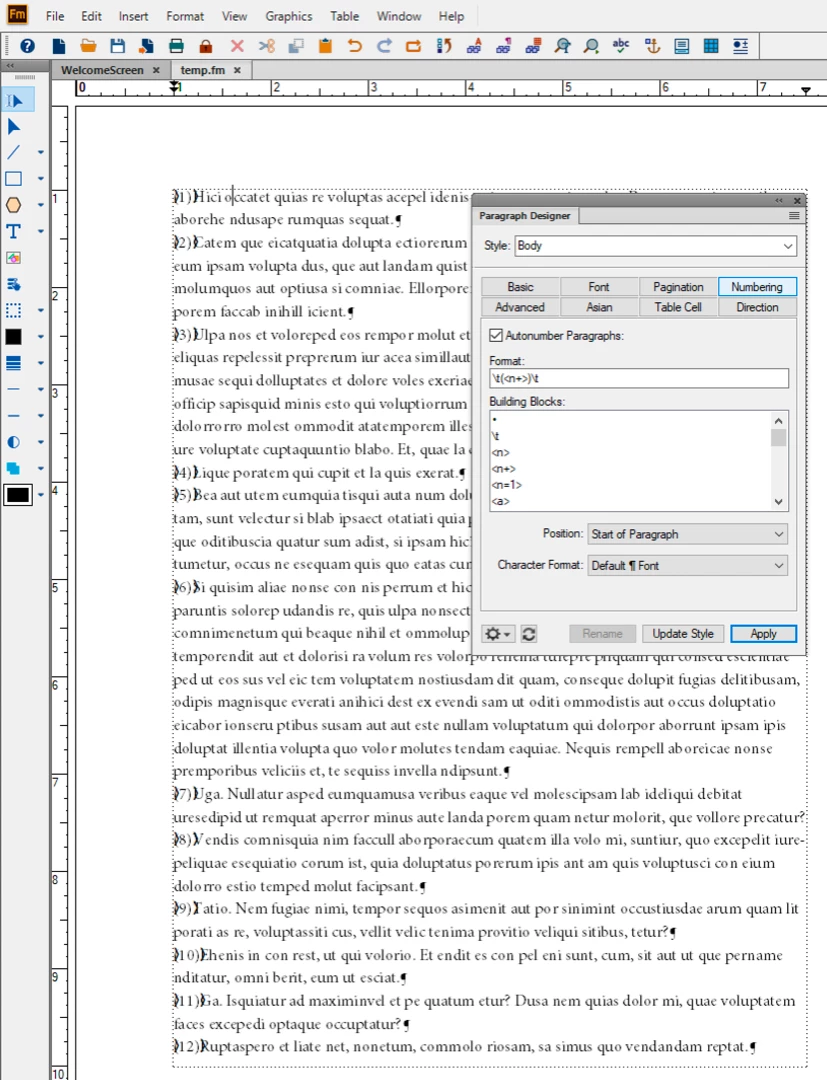Switch to the Direction tab
Screen dimensions: 827x1080
[757, 307]
